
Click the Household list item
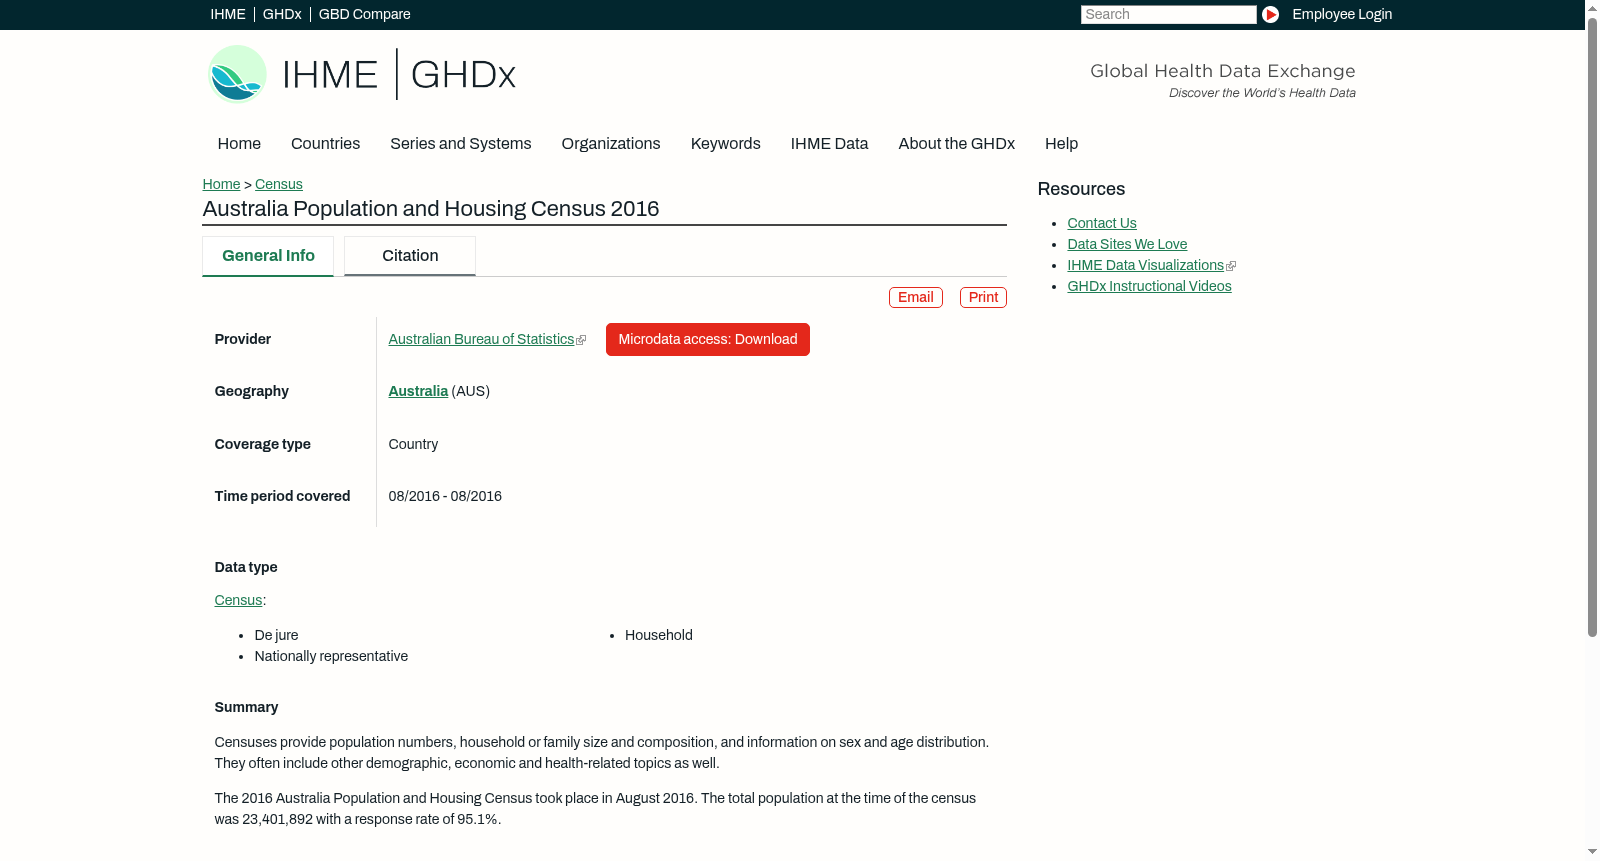(659, 635)
